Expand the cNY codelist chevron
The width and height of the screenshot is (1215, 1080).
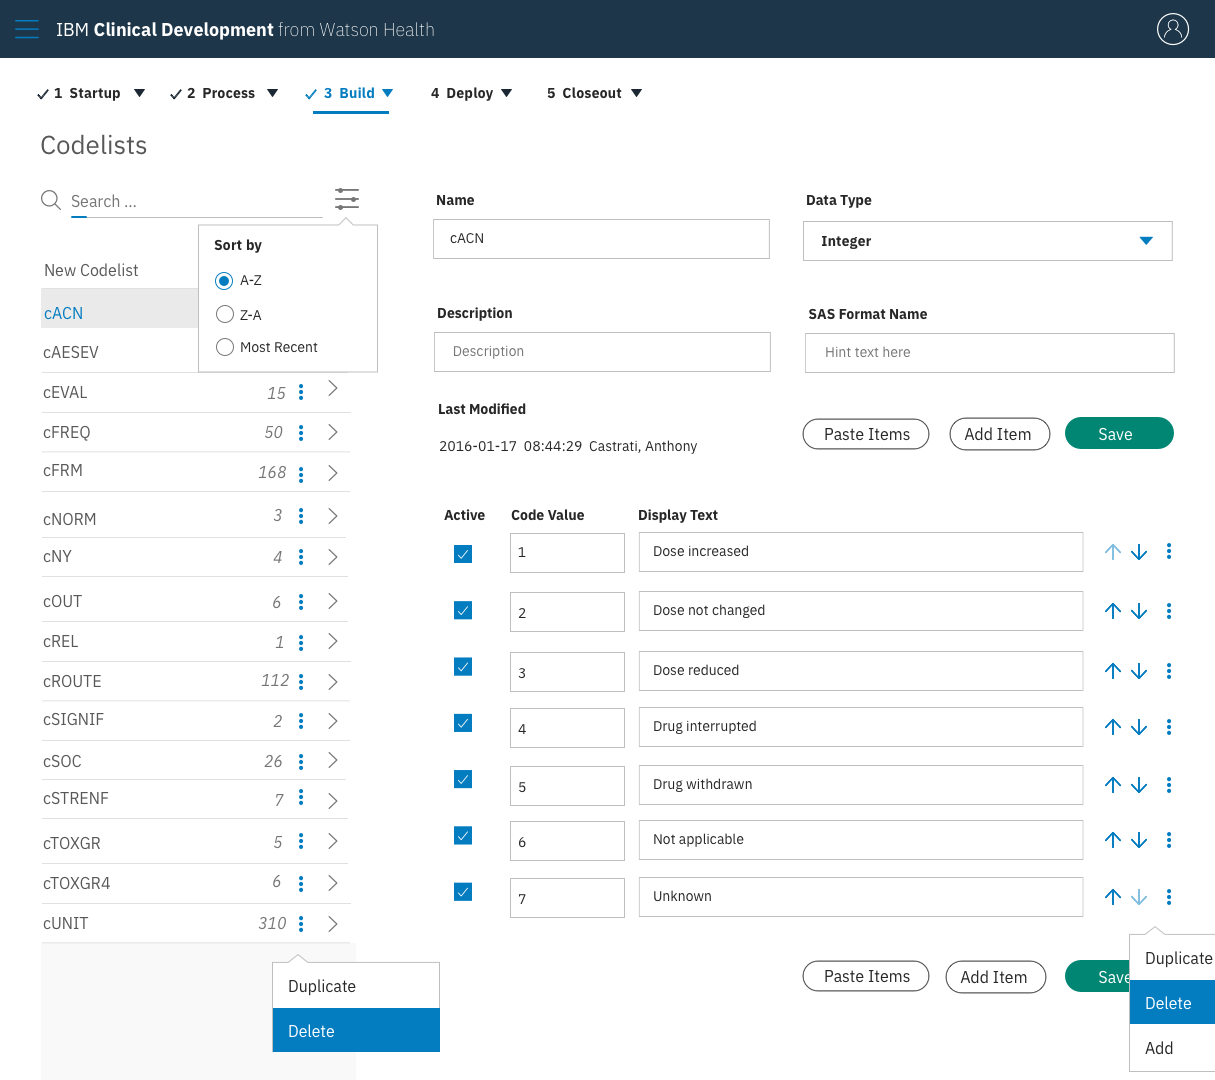tap(333, 557)
